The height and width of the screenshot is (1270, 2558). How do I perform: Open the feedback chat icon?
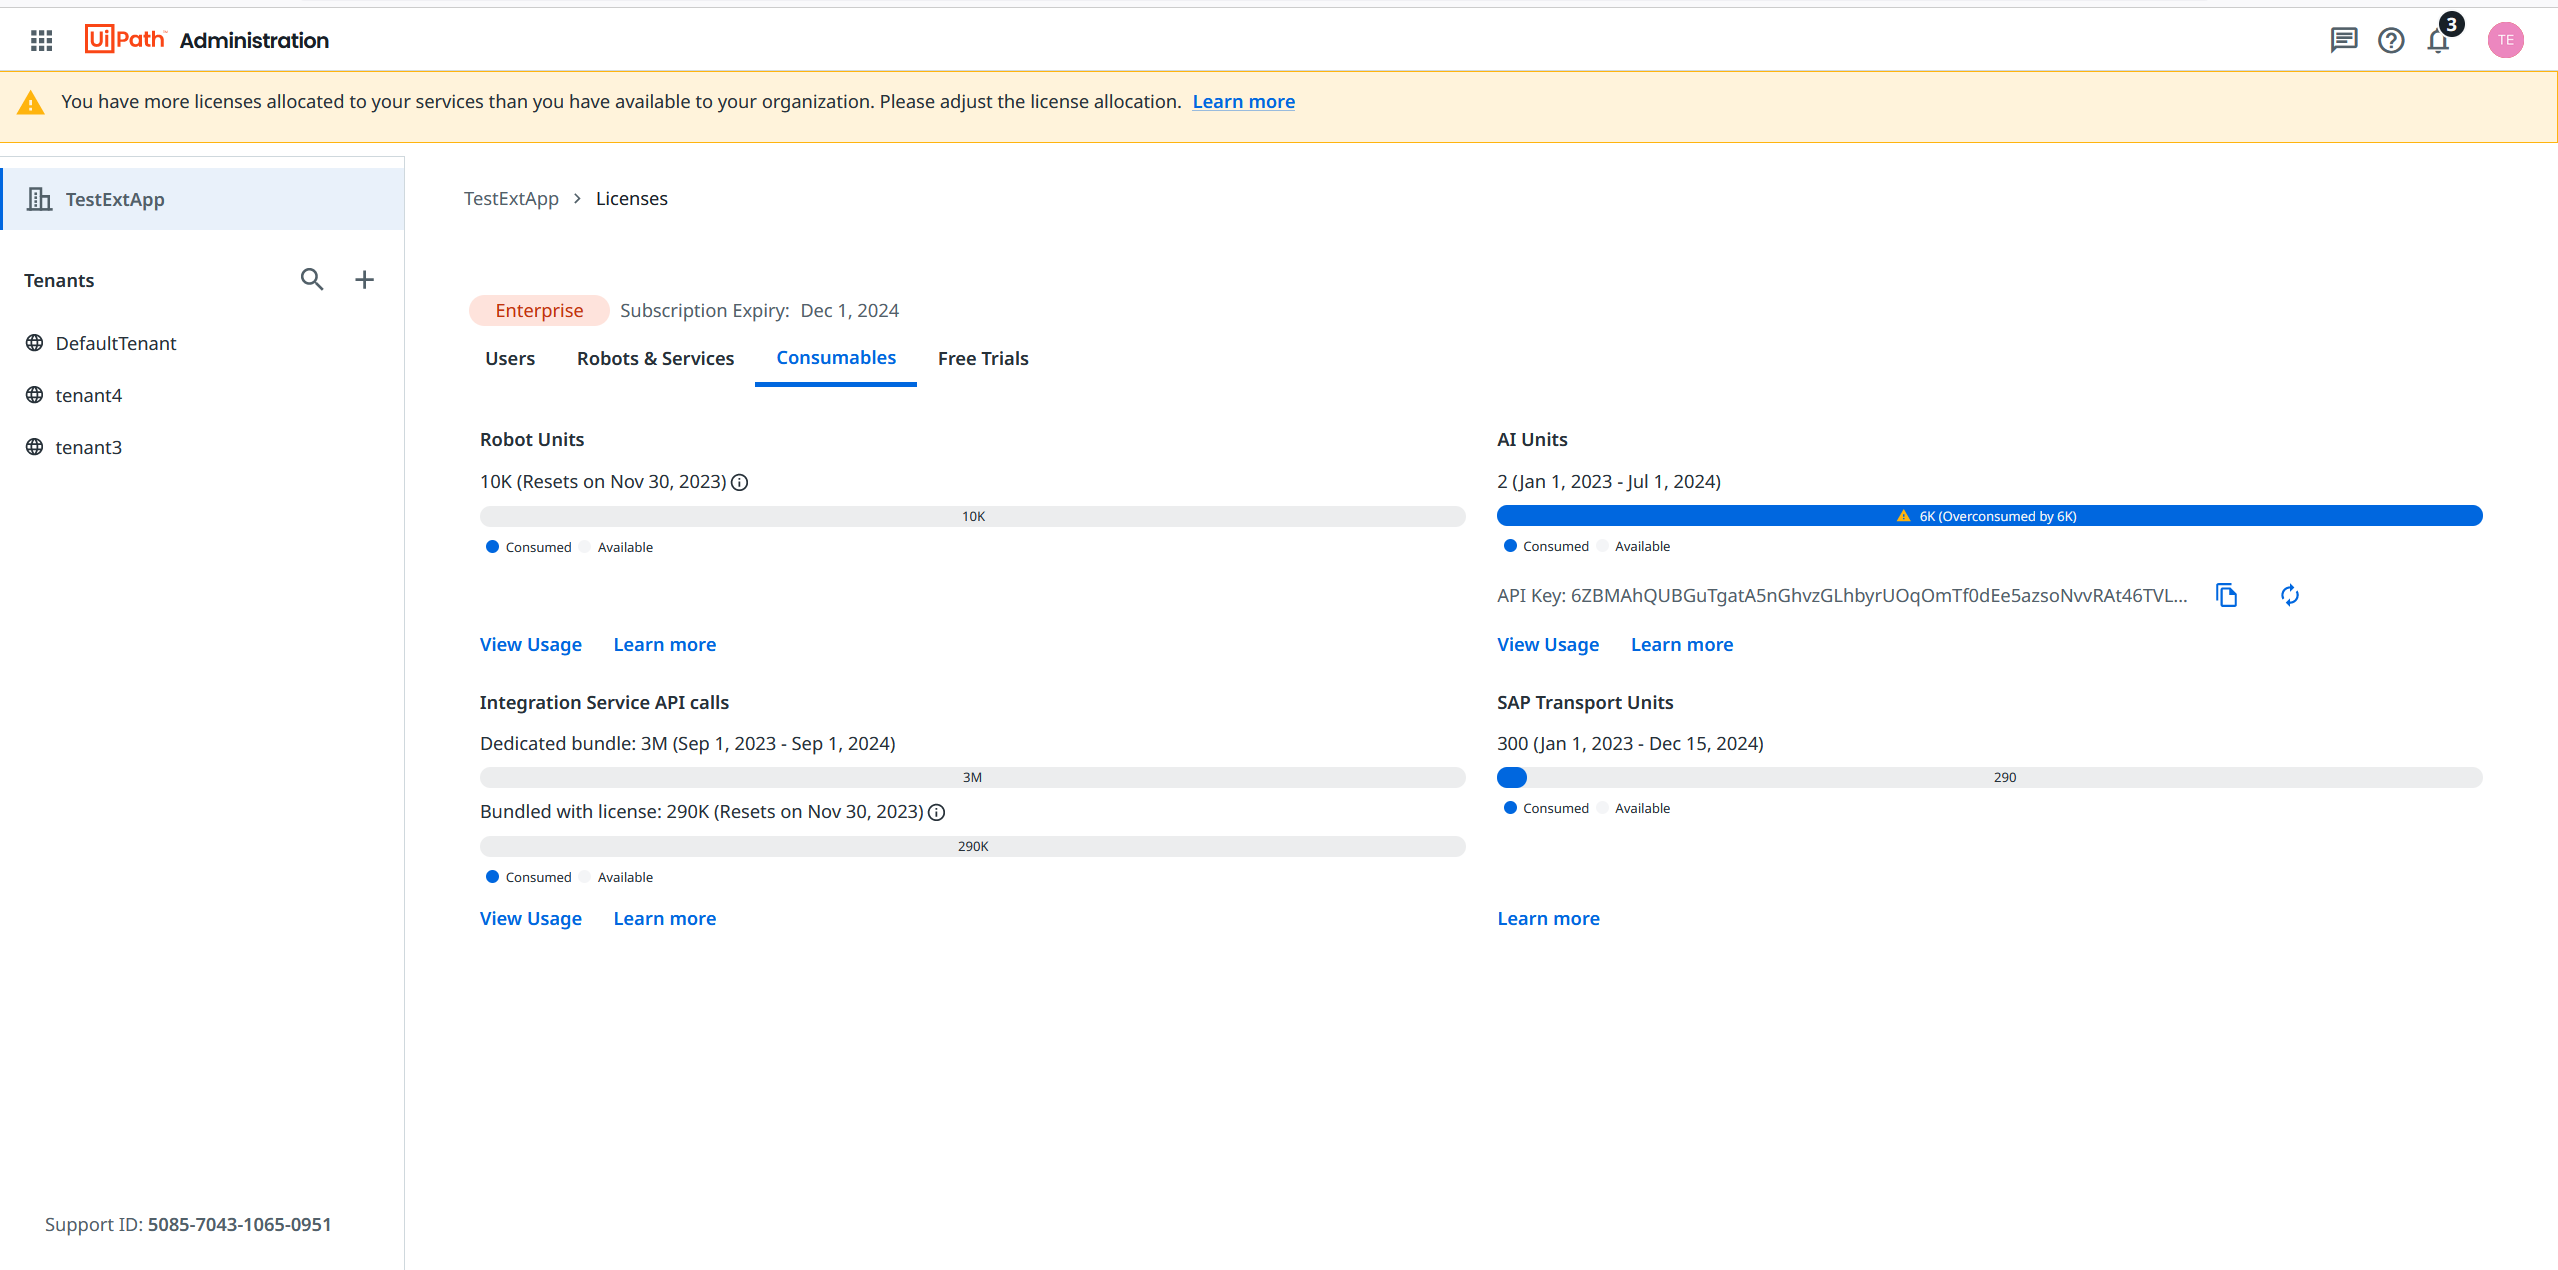[2343, 40]
